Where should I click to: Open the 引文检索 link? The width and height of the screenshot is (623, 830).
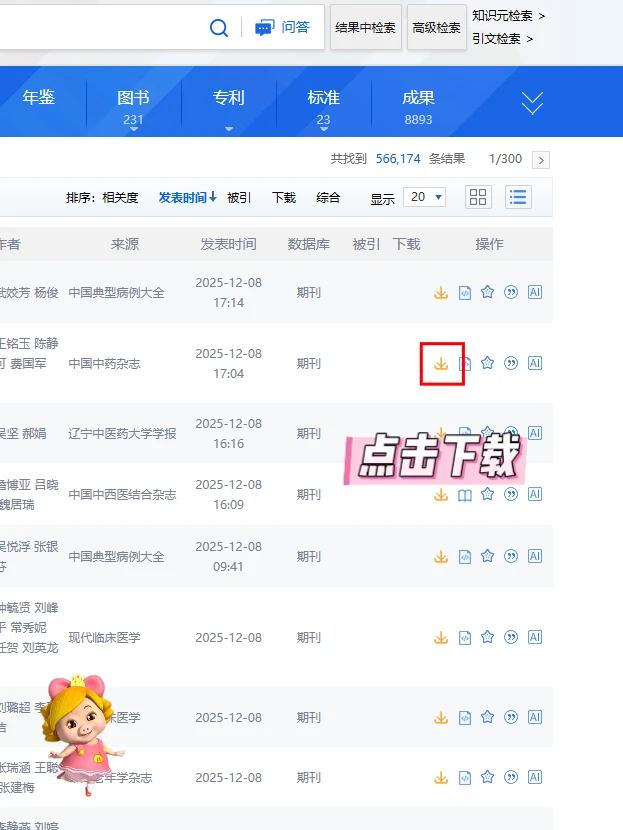pyautogui.click(x=502, y=39)
